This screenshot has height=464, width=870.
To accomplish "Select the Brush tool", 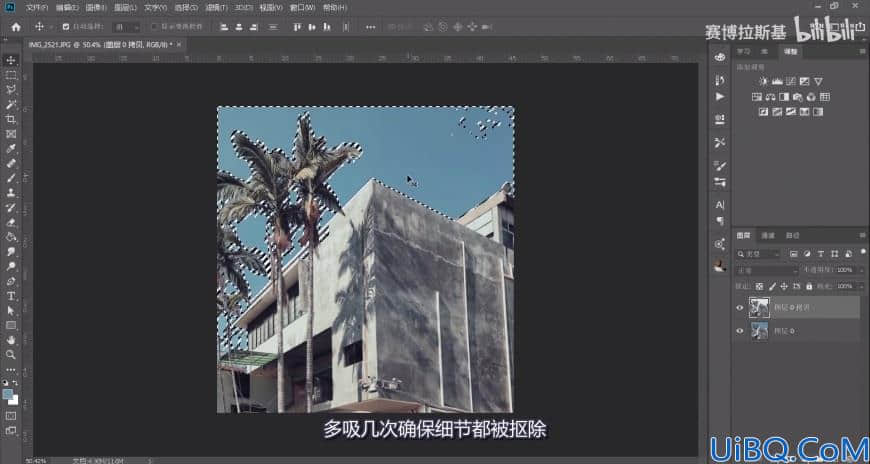I will [x=11, y=178].
